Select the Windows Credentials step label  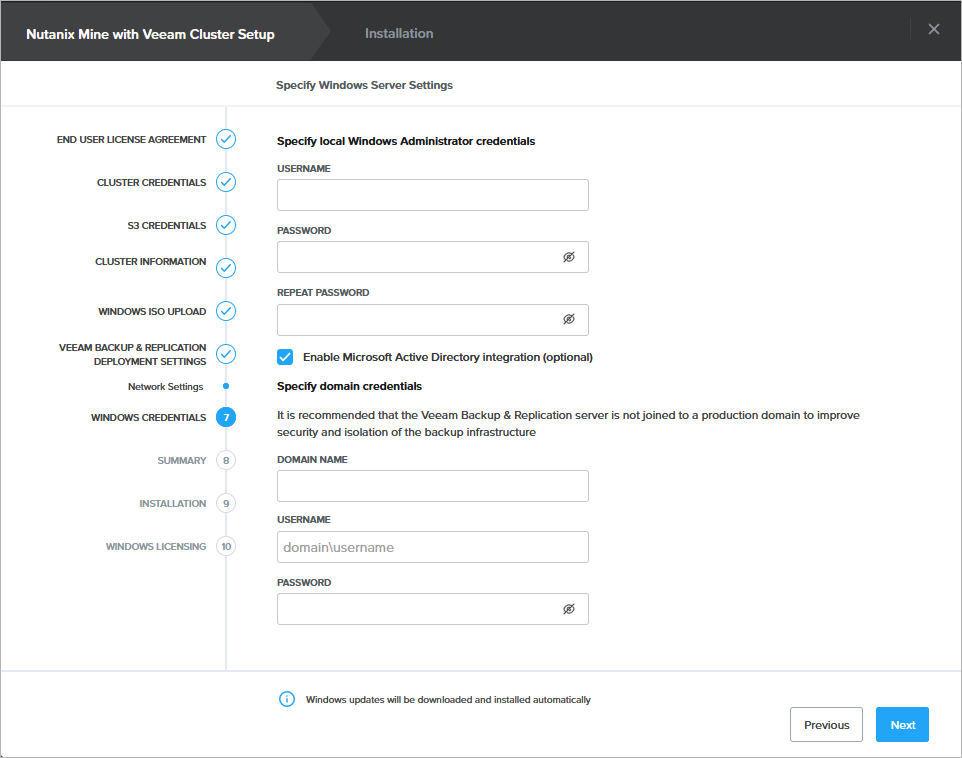pos(148,418)
